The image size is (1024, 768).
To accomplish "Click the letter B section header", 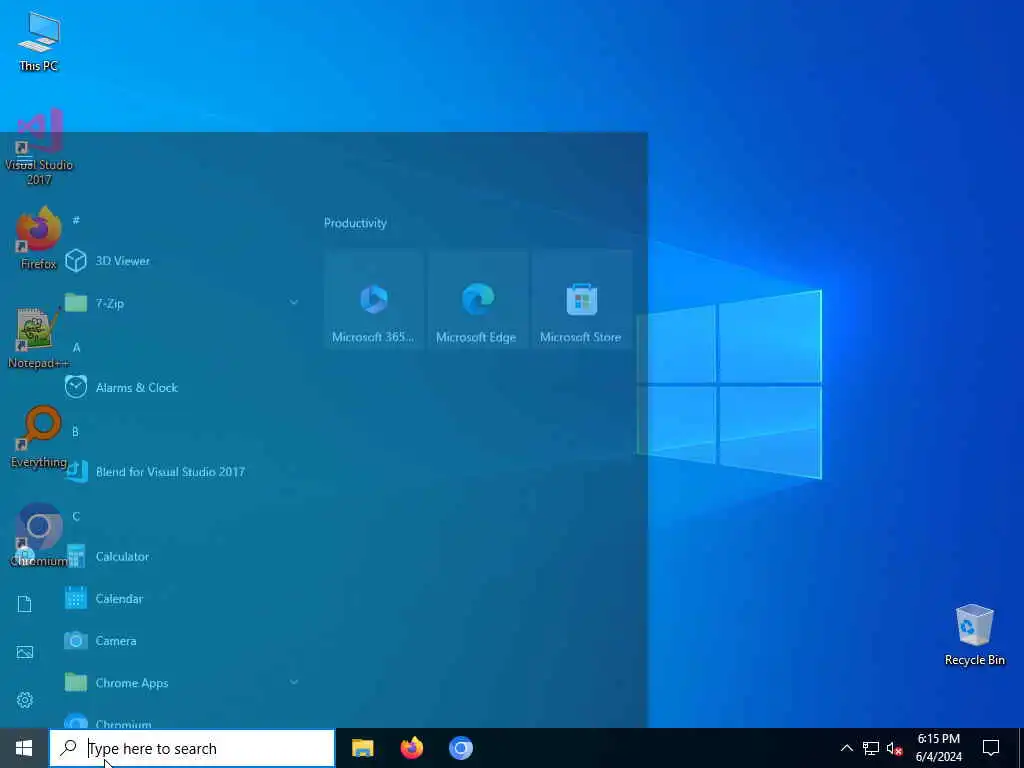I will pyautogui.click(x=76, y=432).
